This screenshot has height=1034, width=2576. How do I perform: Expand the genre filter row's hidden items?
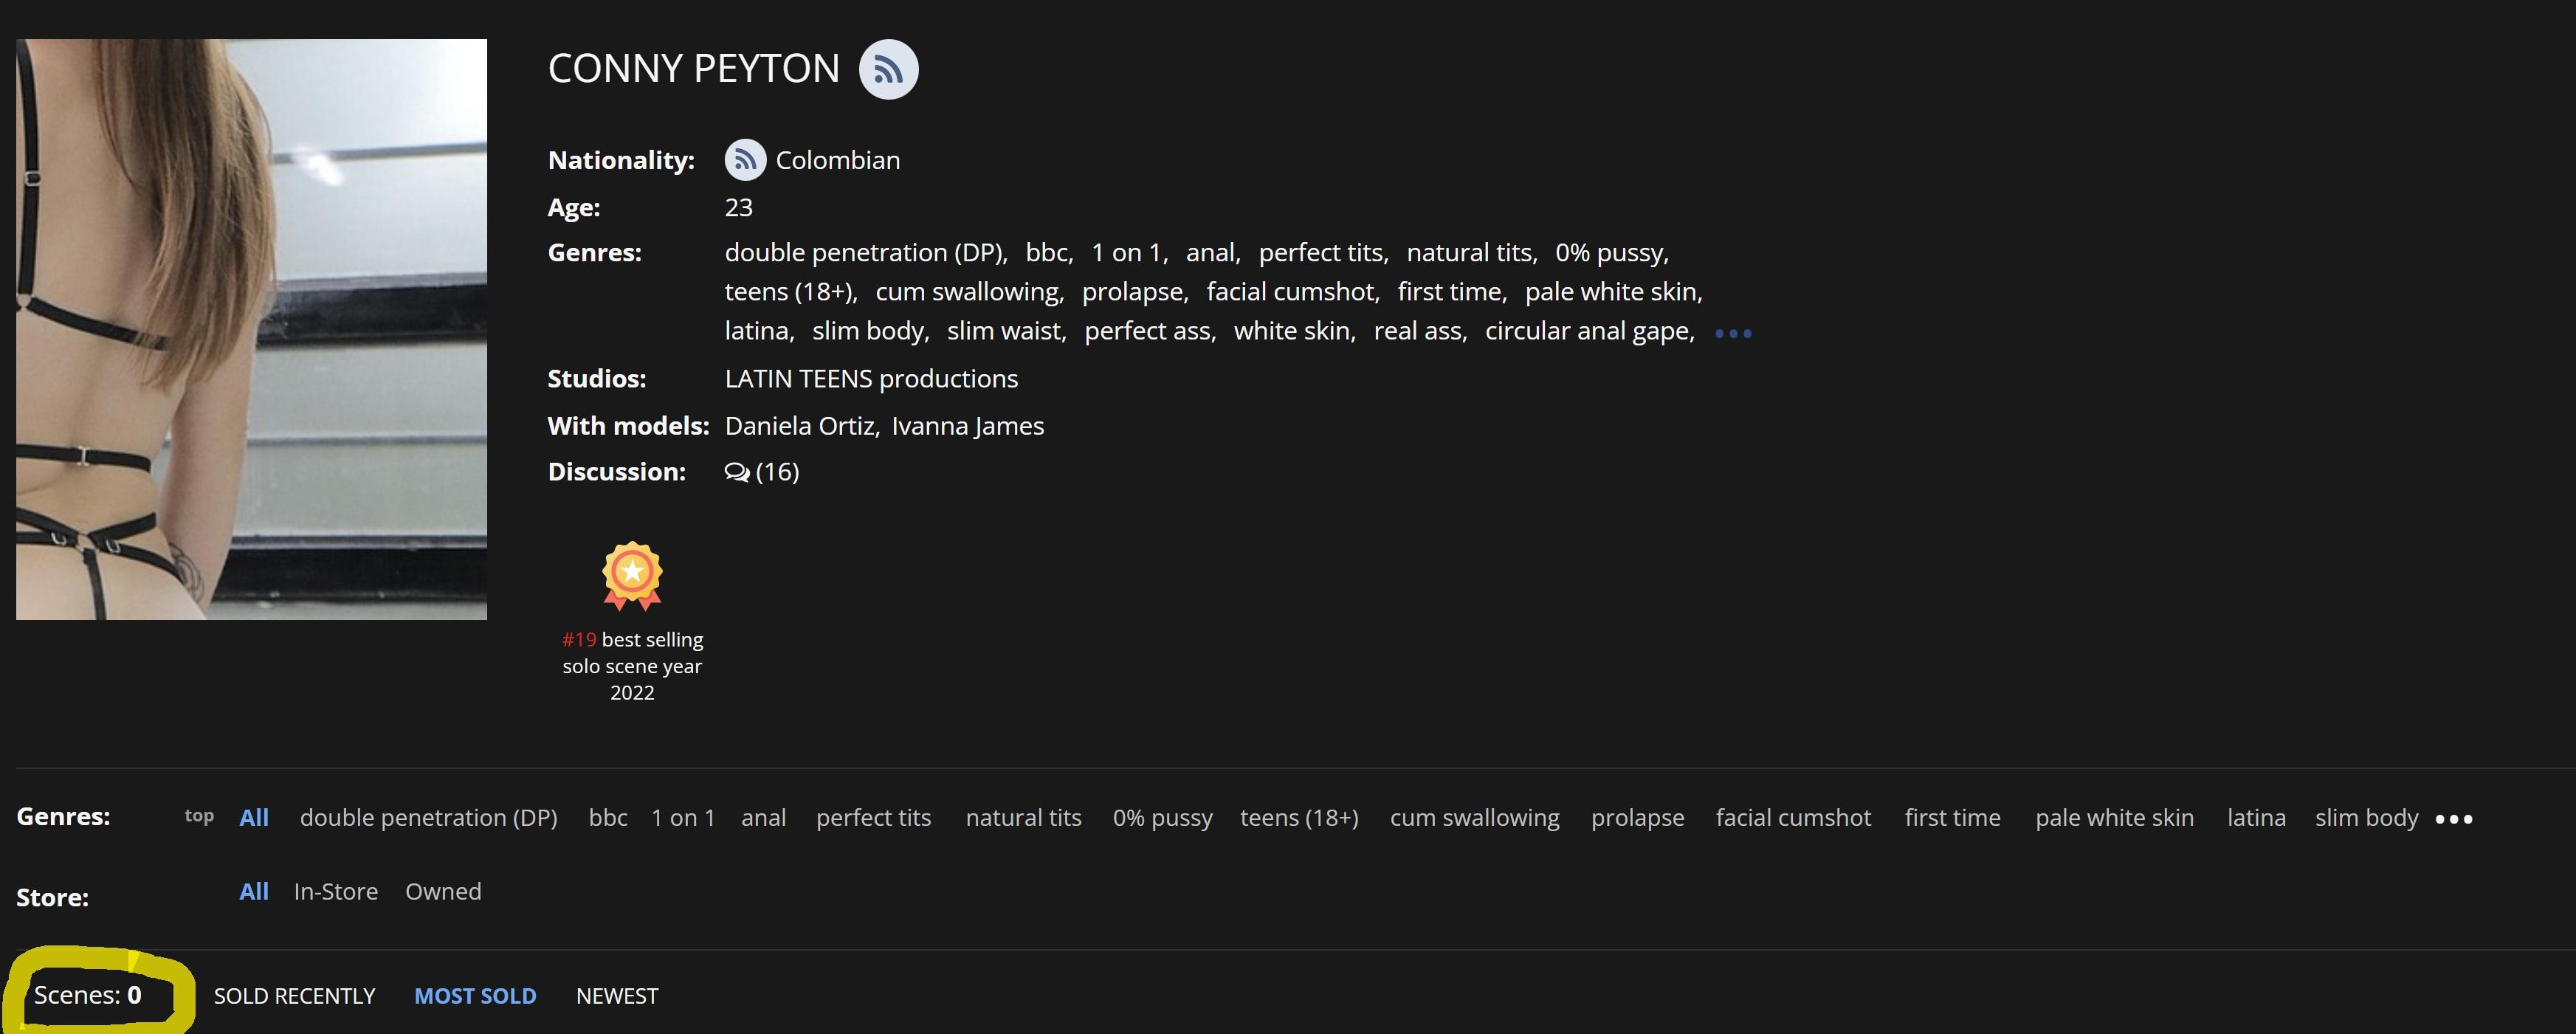coord(2453,819)
